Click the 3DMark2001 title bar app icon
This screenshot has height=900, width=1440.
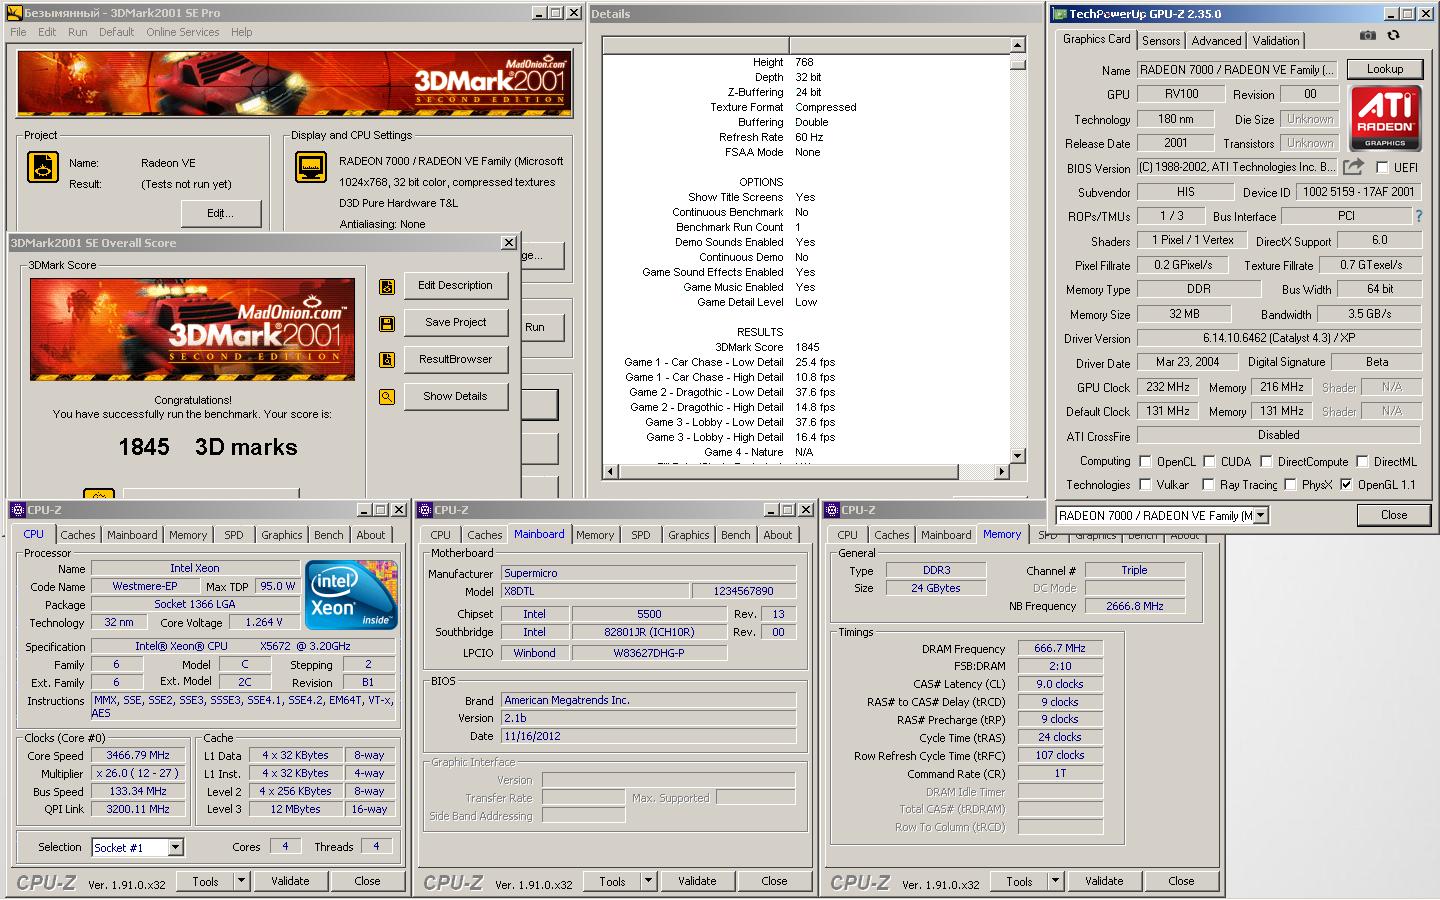pyautogui.click(x=14, y=13)
